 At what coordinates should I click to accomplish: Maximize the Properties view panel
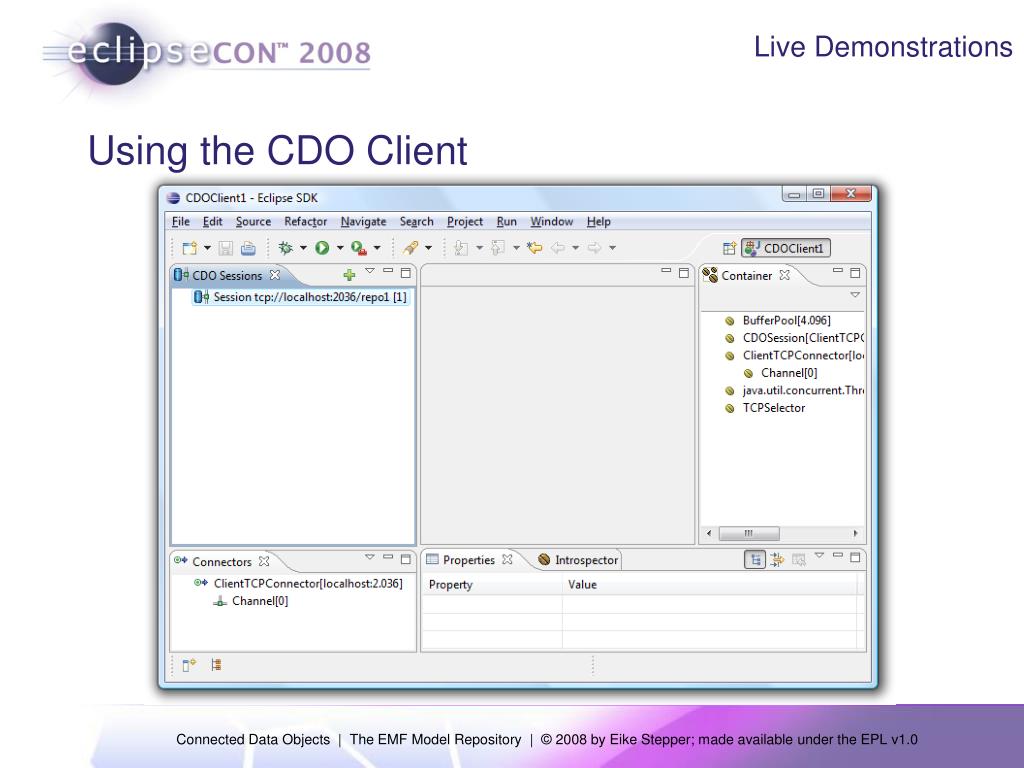856,558
